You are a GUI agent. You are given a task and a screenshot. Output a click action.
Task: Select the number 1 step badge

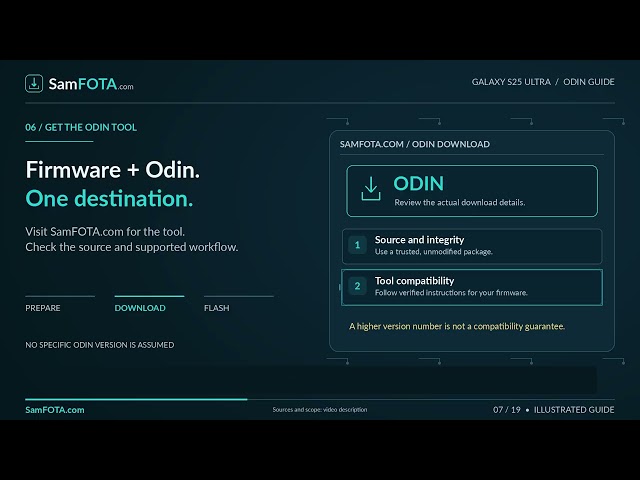pos(357,244)
